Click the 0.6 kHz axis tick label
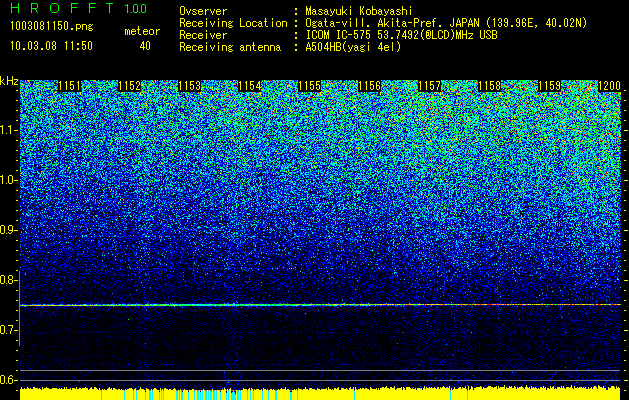Image resolution: width=629 pixels, height=400 pixels. [x=9, y=380]
